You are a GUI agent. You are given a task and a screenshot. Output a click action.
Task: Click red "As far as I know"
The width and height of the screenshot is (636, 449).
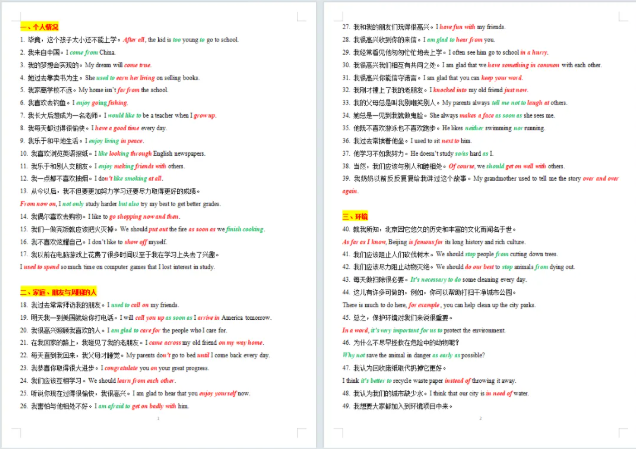(x=364, y=242)
